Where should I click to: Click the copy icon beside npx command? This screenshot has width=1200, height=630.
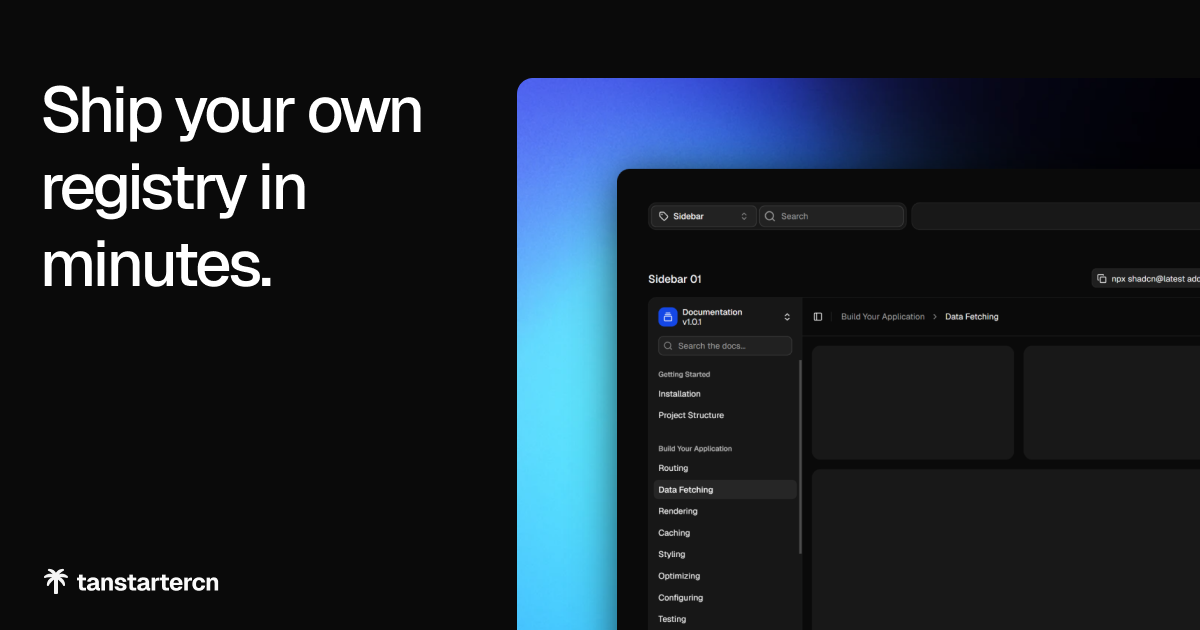(1102, 279)
